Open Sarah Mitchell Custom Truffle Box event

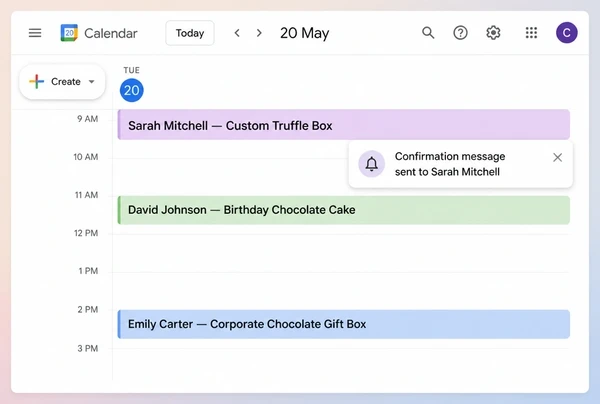[344, 125]
